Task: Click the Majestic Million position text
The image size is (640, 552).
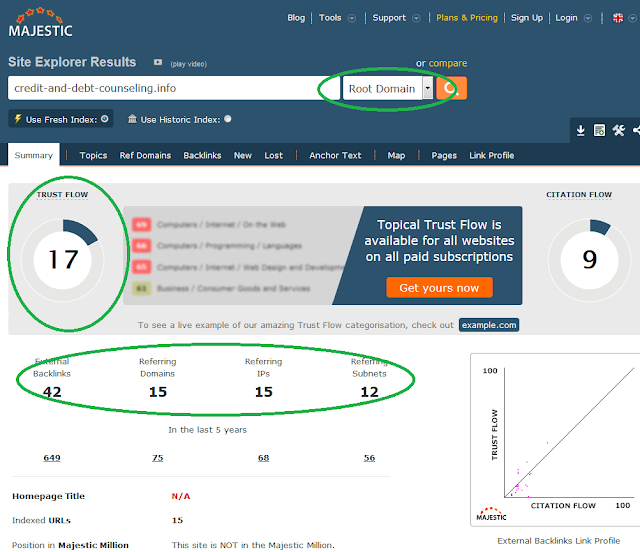Action: pyautogui.click(x=253, y=545)
